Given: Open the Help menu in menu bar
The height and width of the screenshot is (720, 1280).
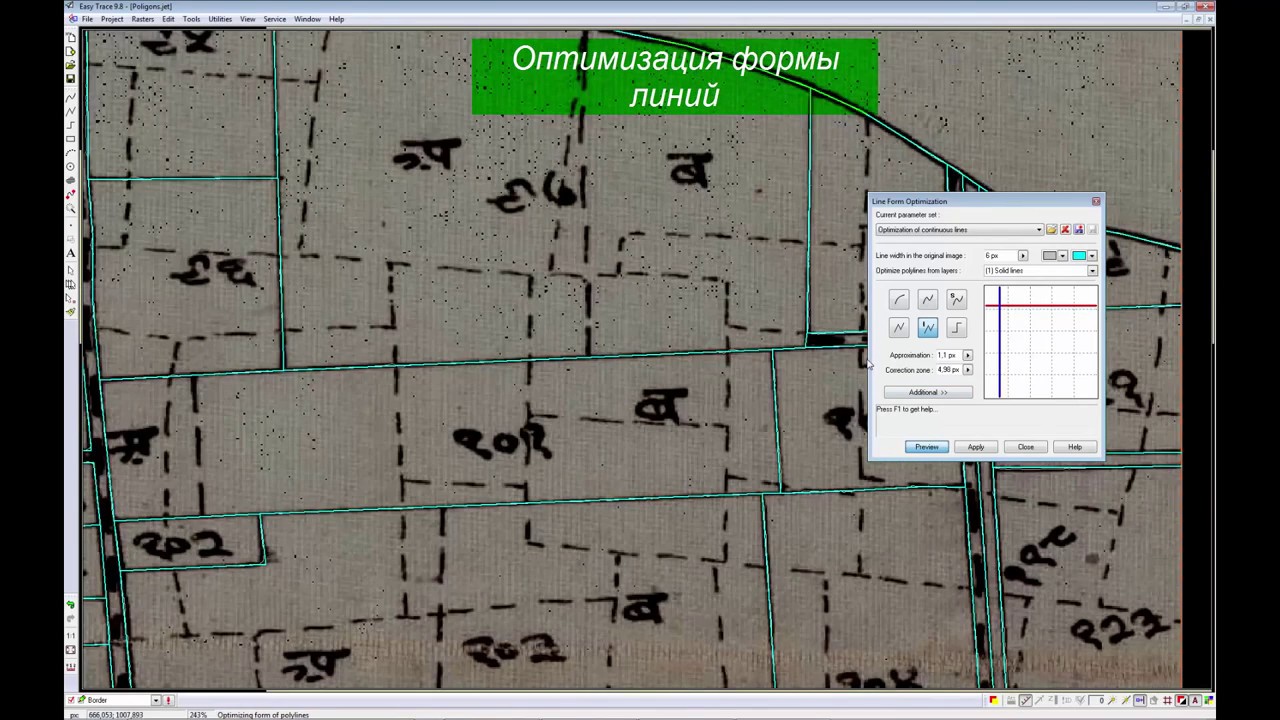Looking at the screenshot, I should [336, 19].
